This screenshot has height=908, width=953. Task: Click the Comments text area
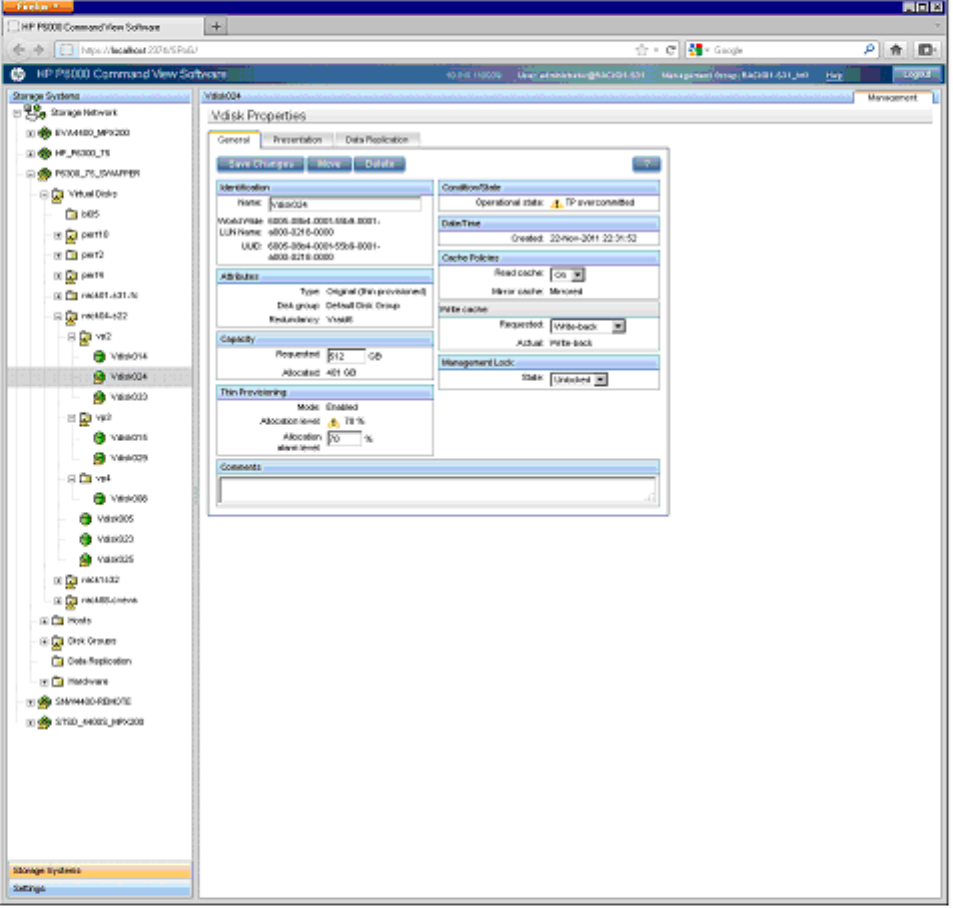438,490
